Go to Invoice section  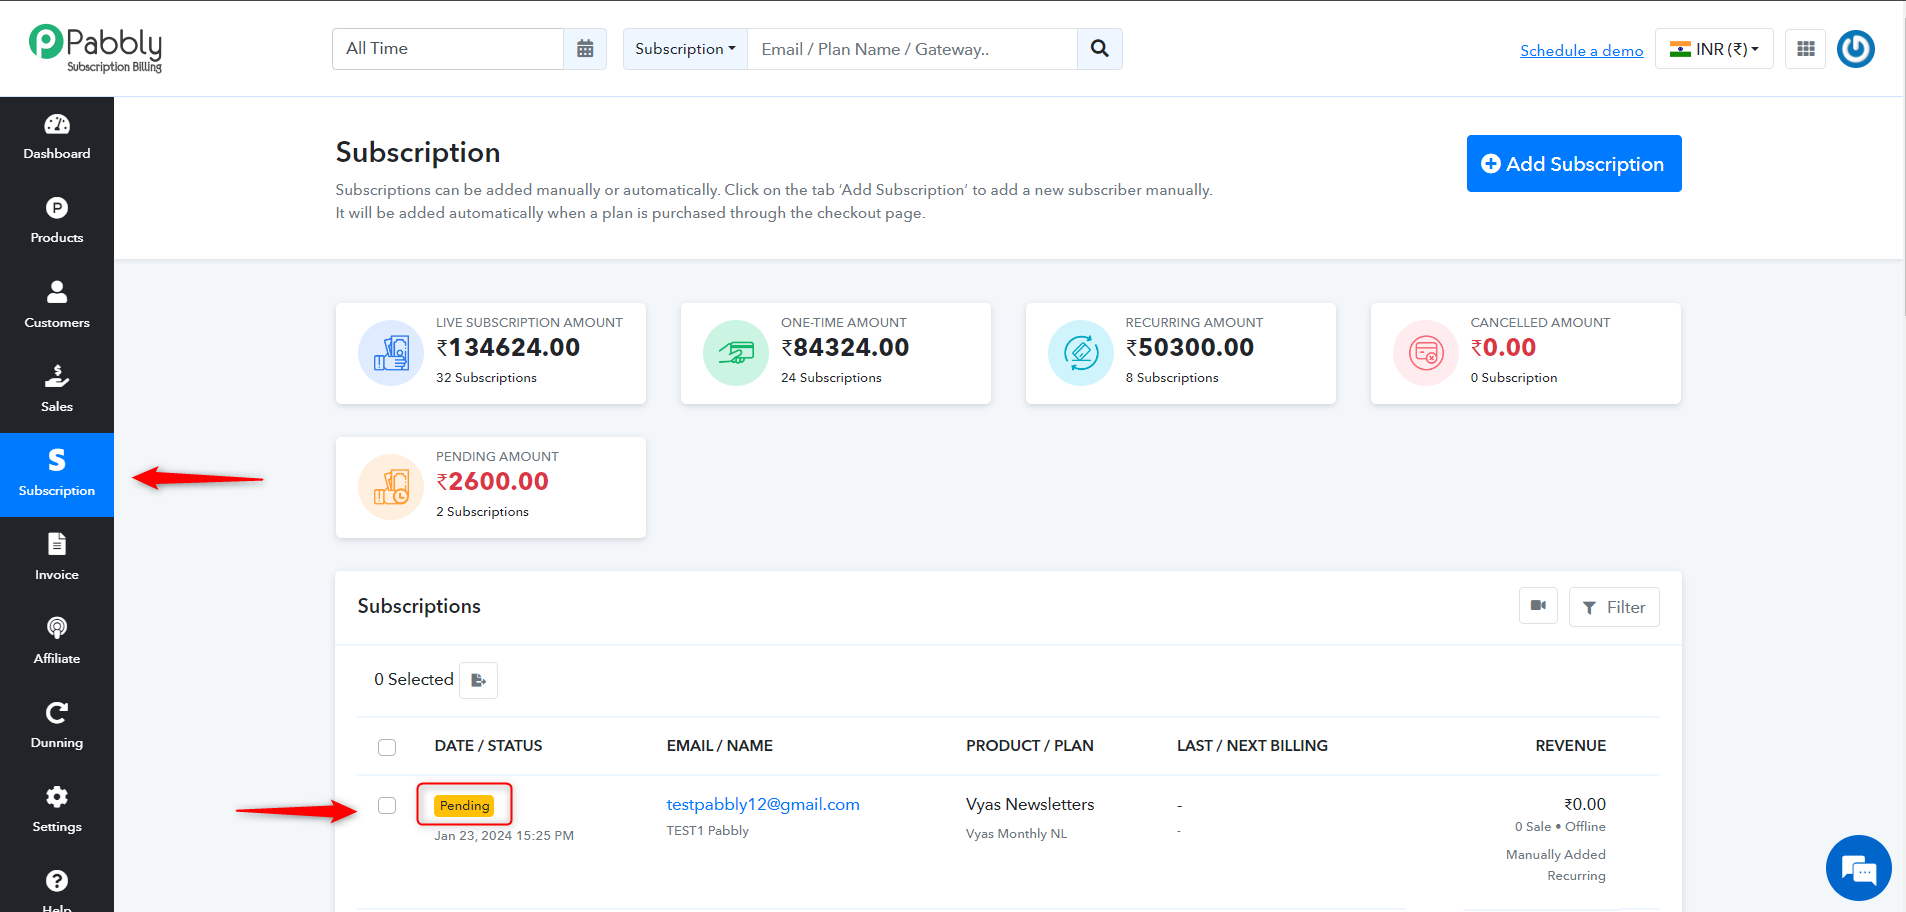[x=57, y=557]
